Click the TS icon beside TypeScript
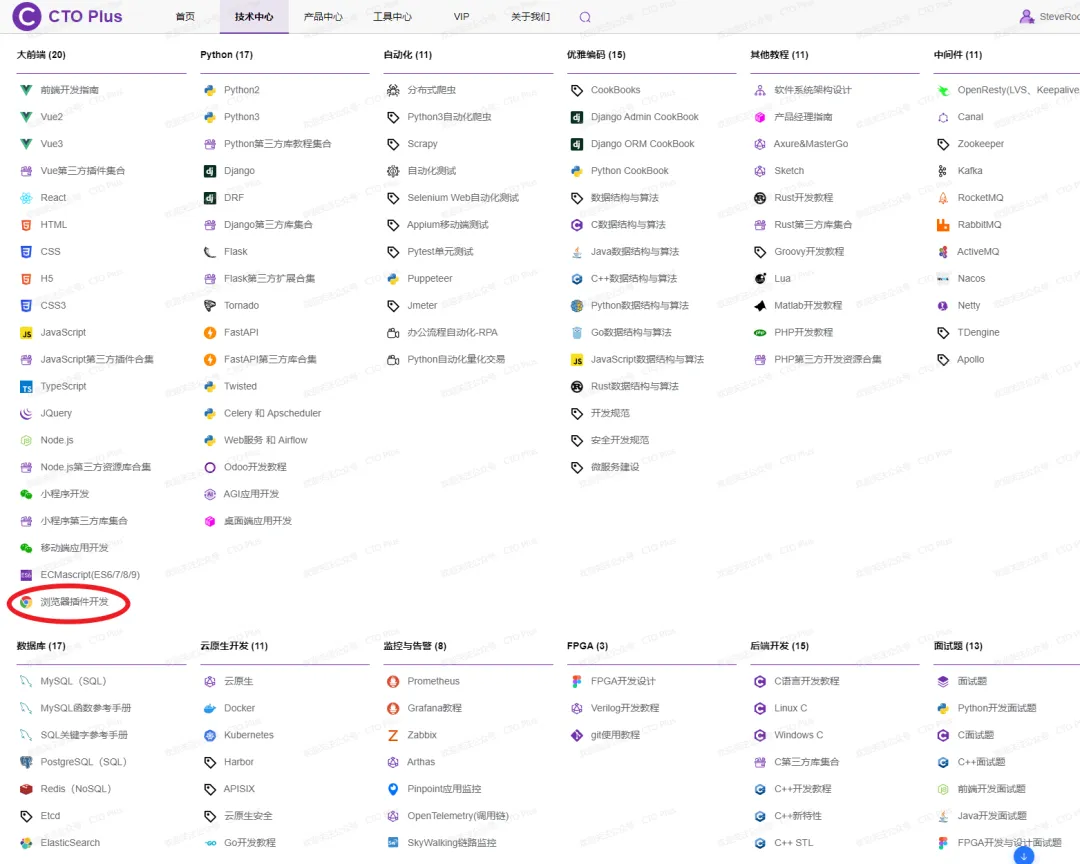 (26, 387)
